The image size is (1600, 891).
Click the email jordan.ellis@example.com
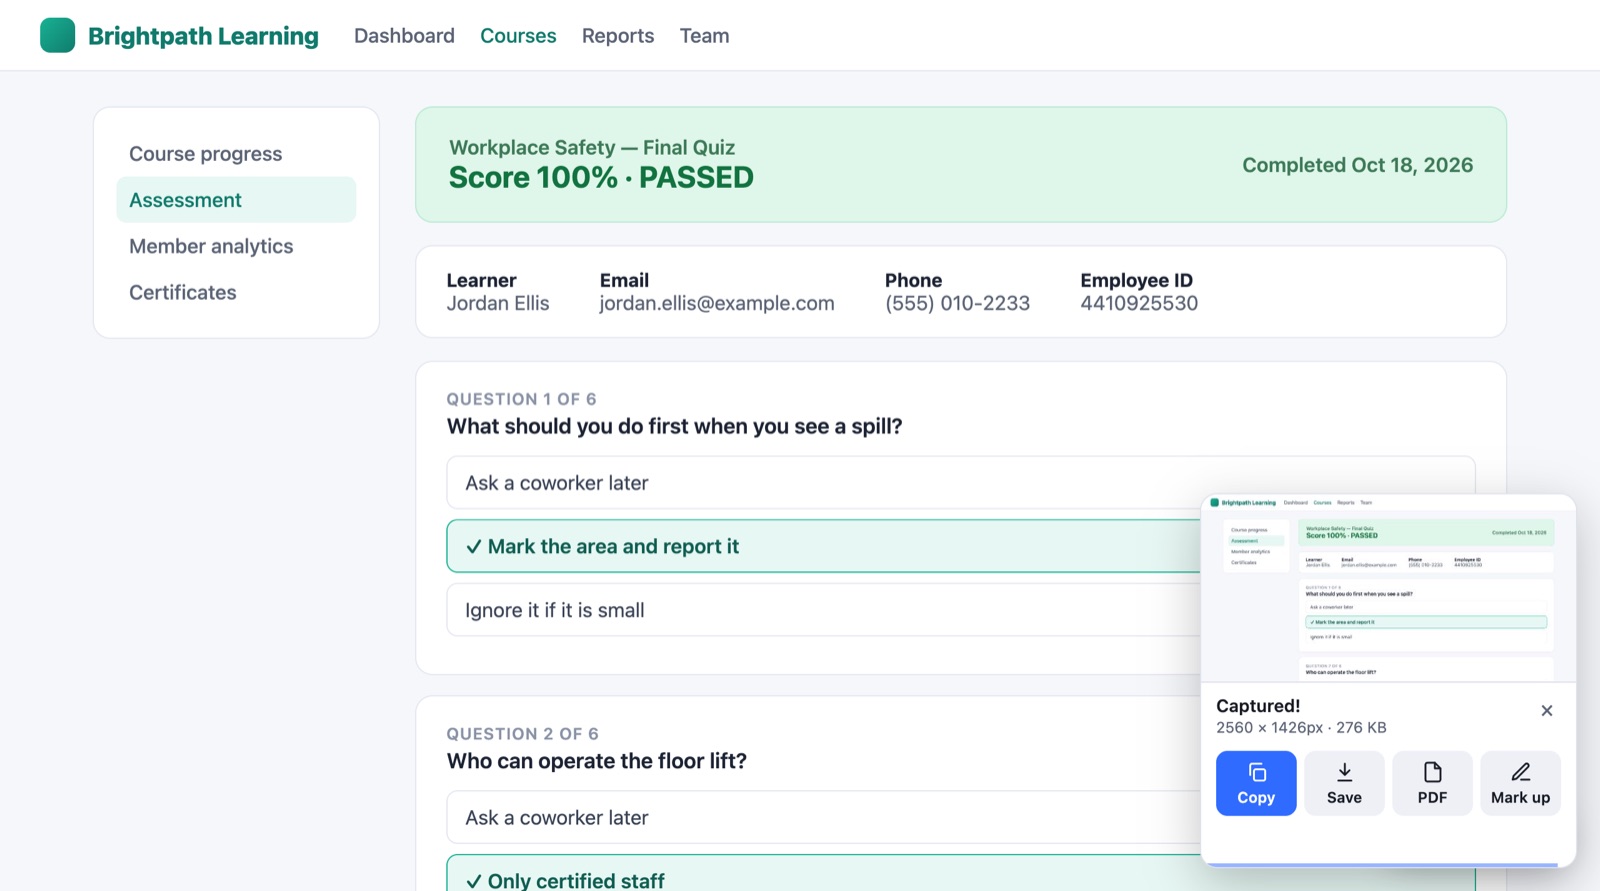point(717,303)
